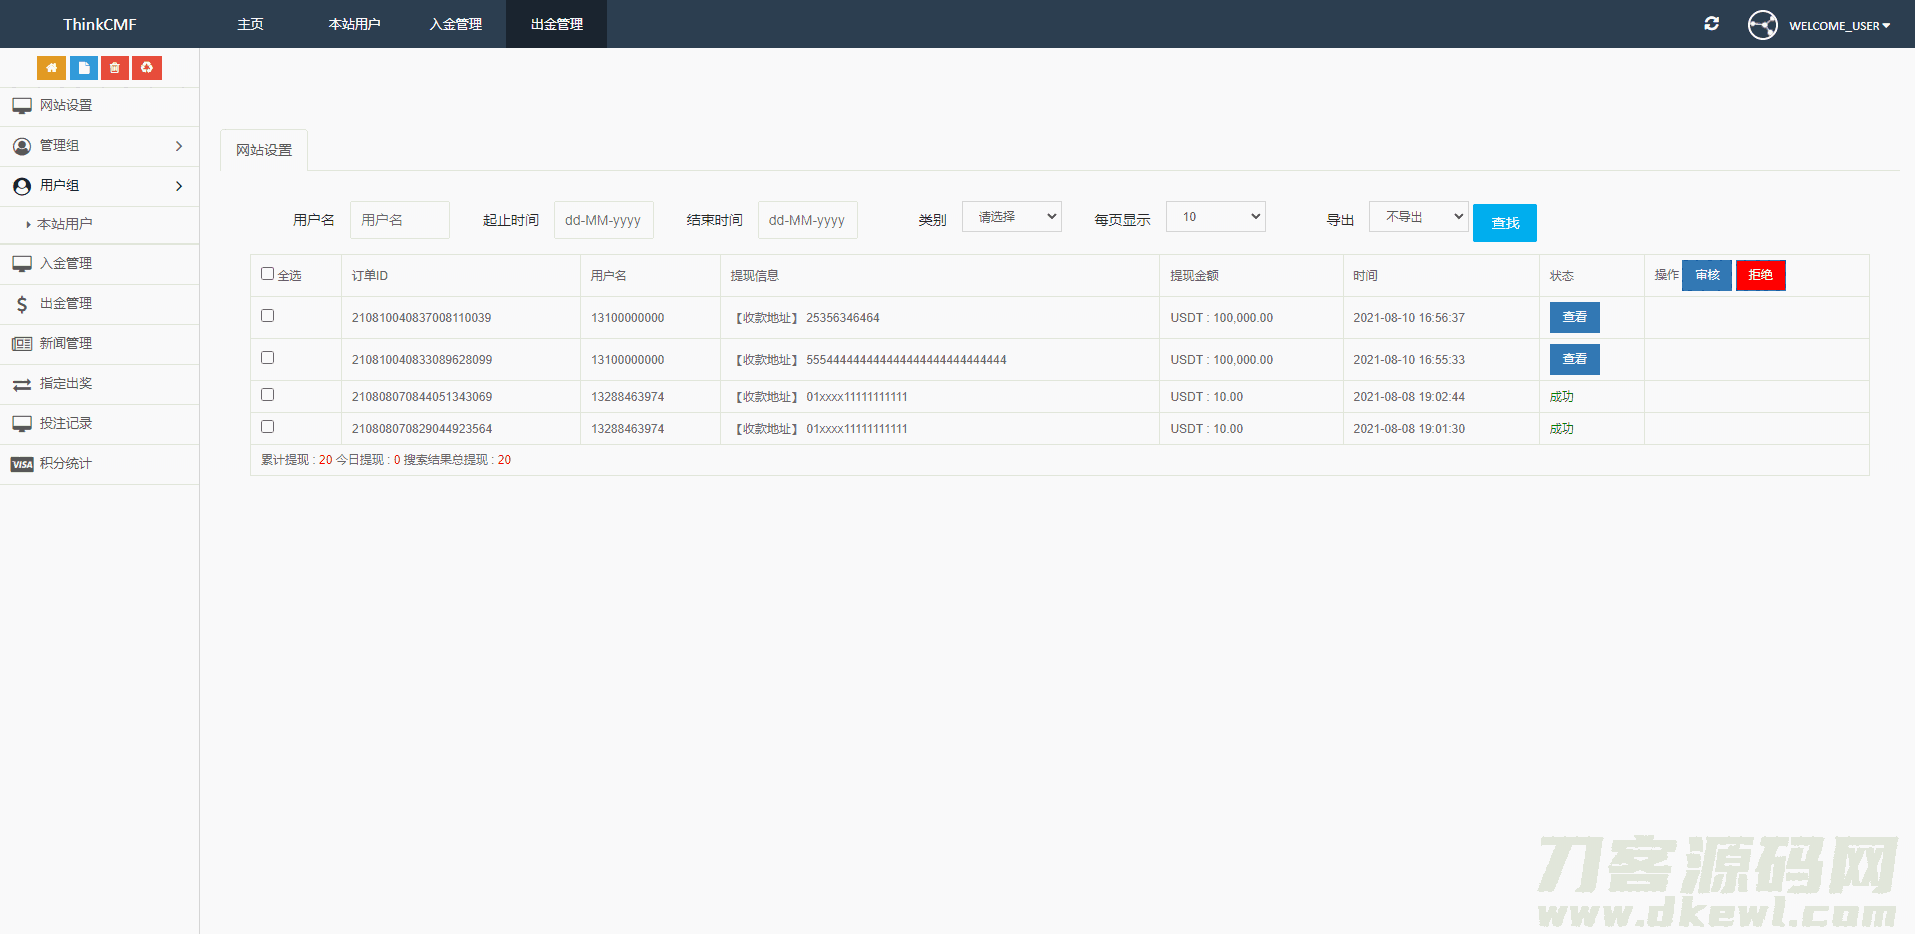Open the 每页显示 dropdown showing 10
This screenshot has width=1915, height=934.
tap(1215, 217)
